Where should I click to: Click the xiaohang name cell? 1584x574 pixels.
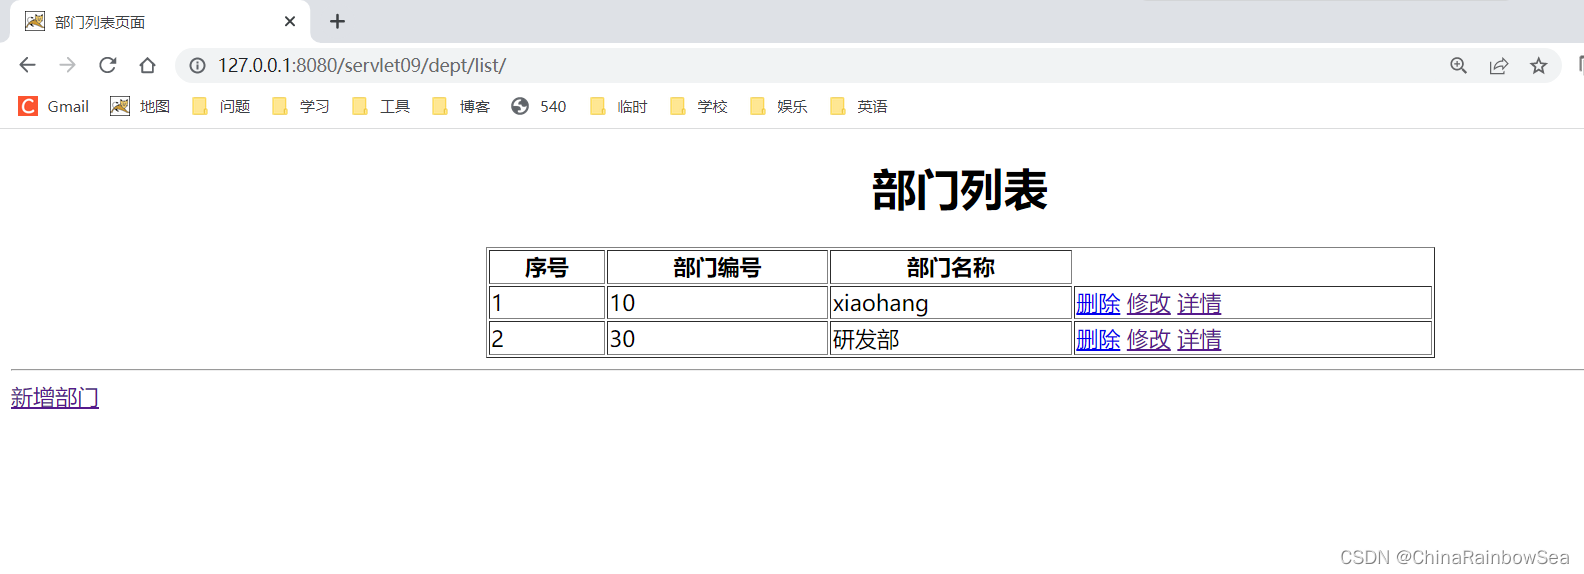click(951, 303)
